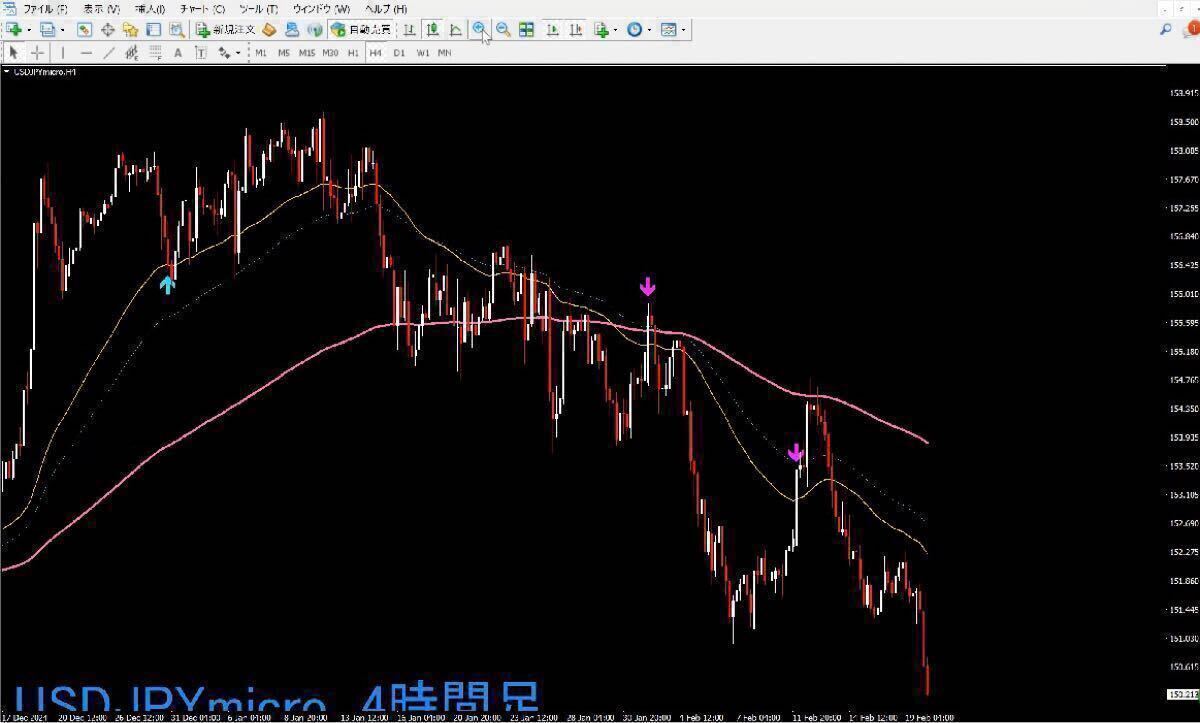Open the Profiles toolbar icon

point(46,29)
